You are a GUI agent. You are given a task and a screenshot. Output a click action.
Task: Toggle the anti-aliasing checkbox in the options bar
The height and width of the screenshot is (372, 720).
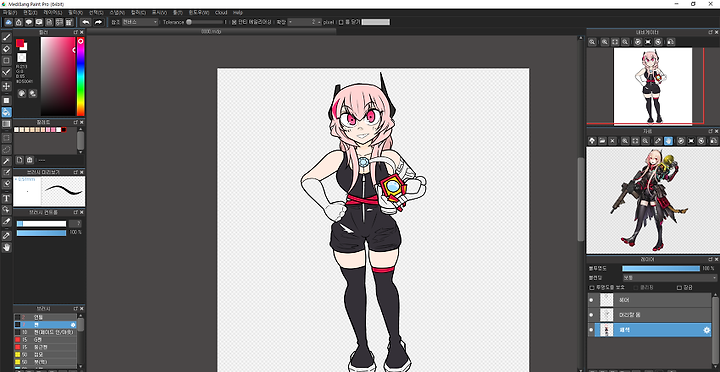233,22
